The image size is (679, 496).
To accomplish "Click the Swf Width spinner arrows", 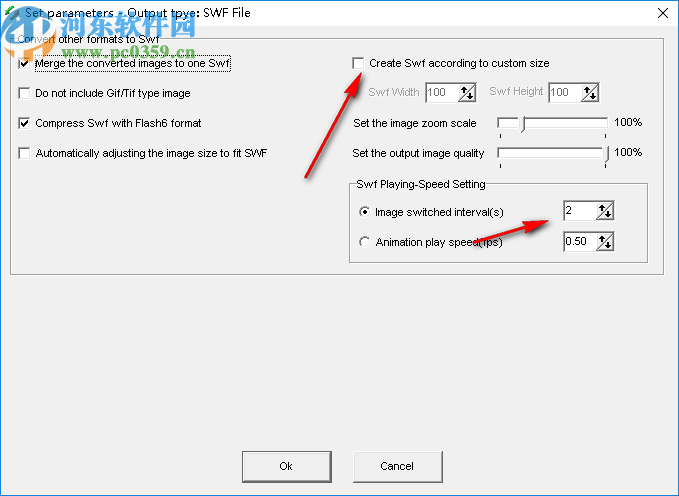I will (x=467, y=92).
